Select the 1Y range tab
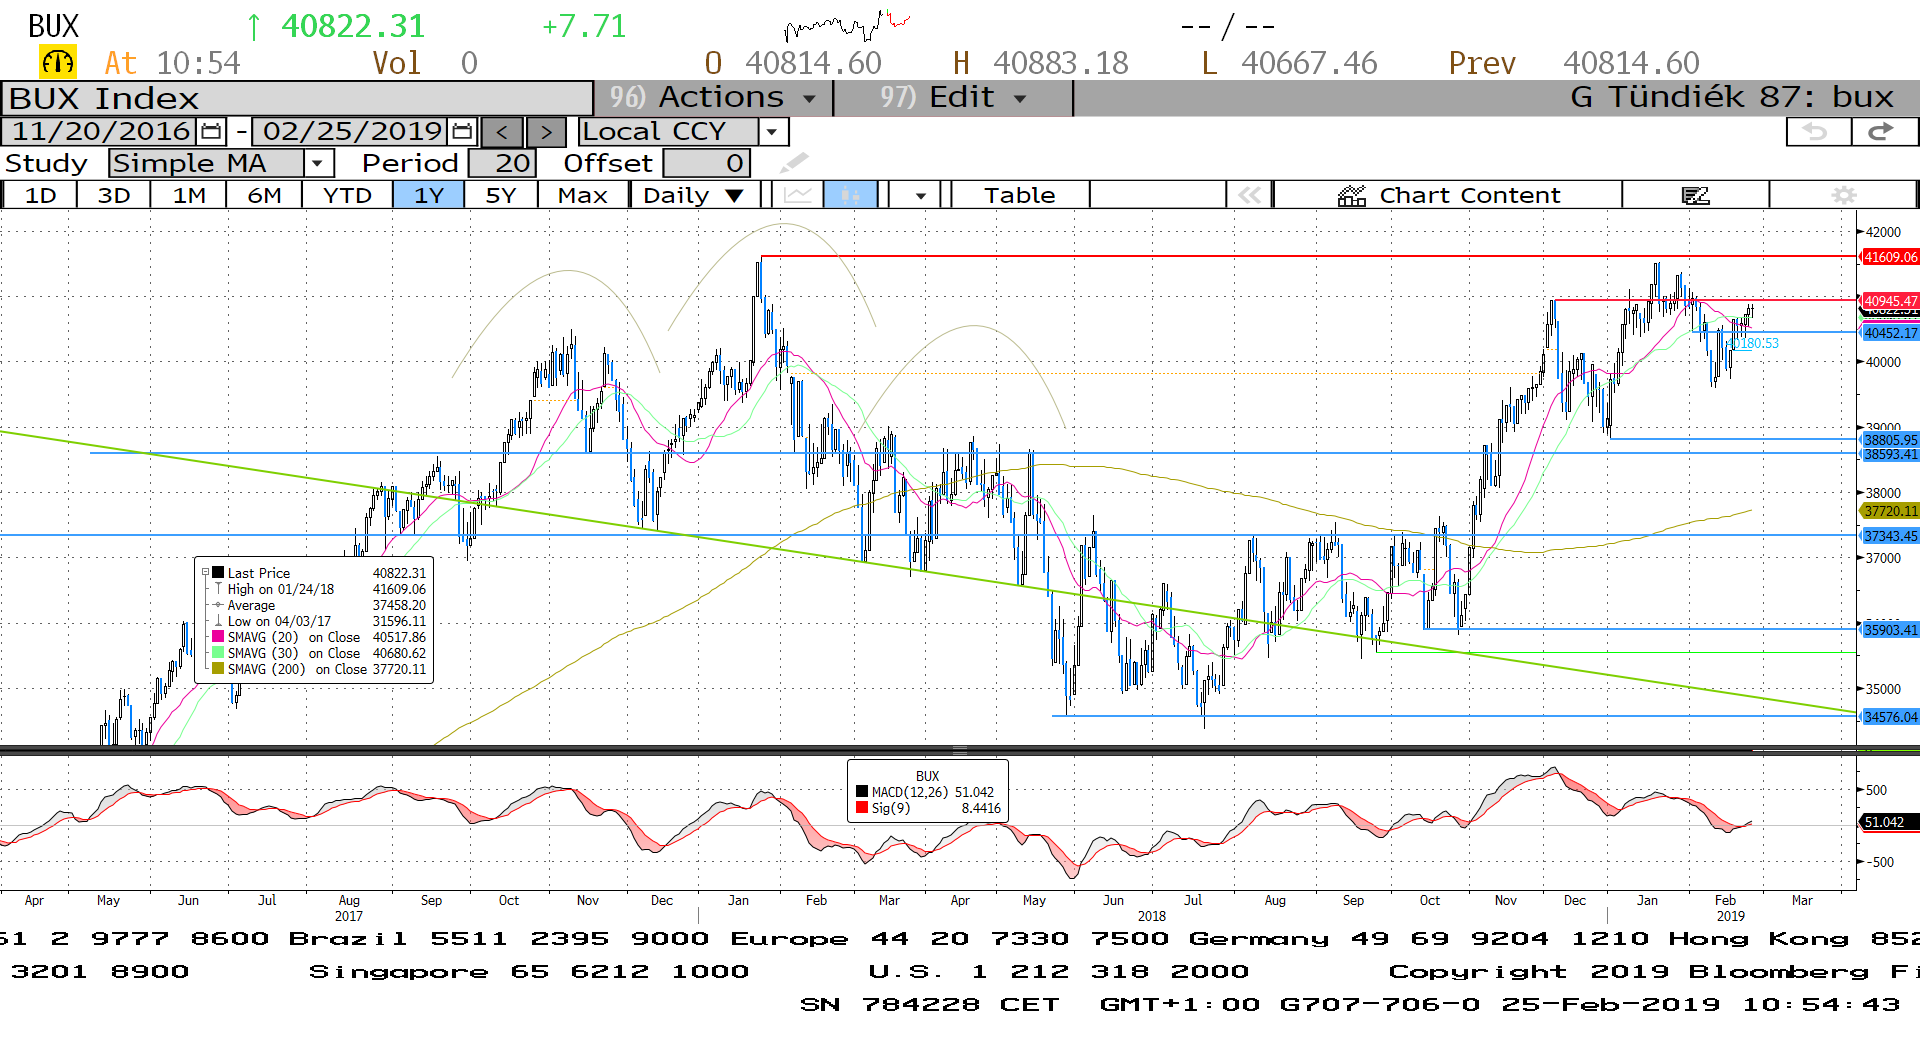The image size is (1920, 1040). click(x=429, y=195)
